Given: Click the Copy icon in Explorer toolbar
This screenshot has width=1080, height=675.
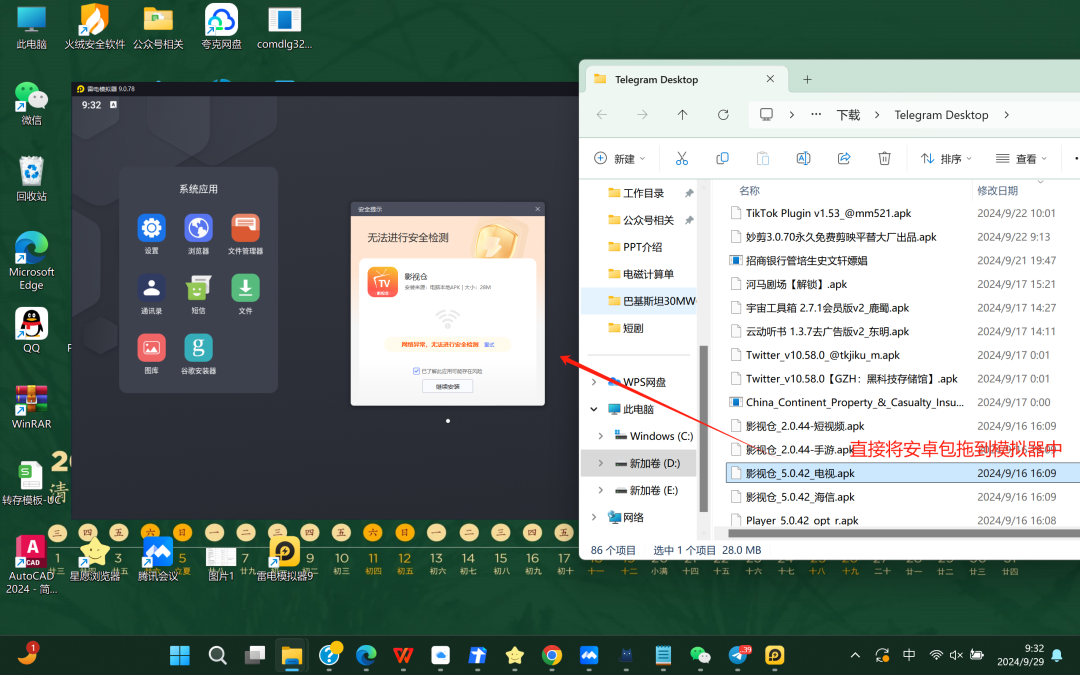Looking at the screenshot, I should (x=723, y=158).
